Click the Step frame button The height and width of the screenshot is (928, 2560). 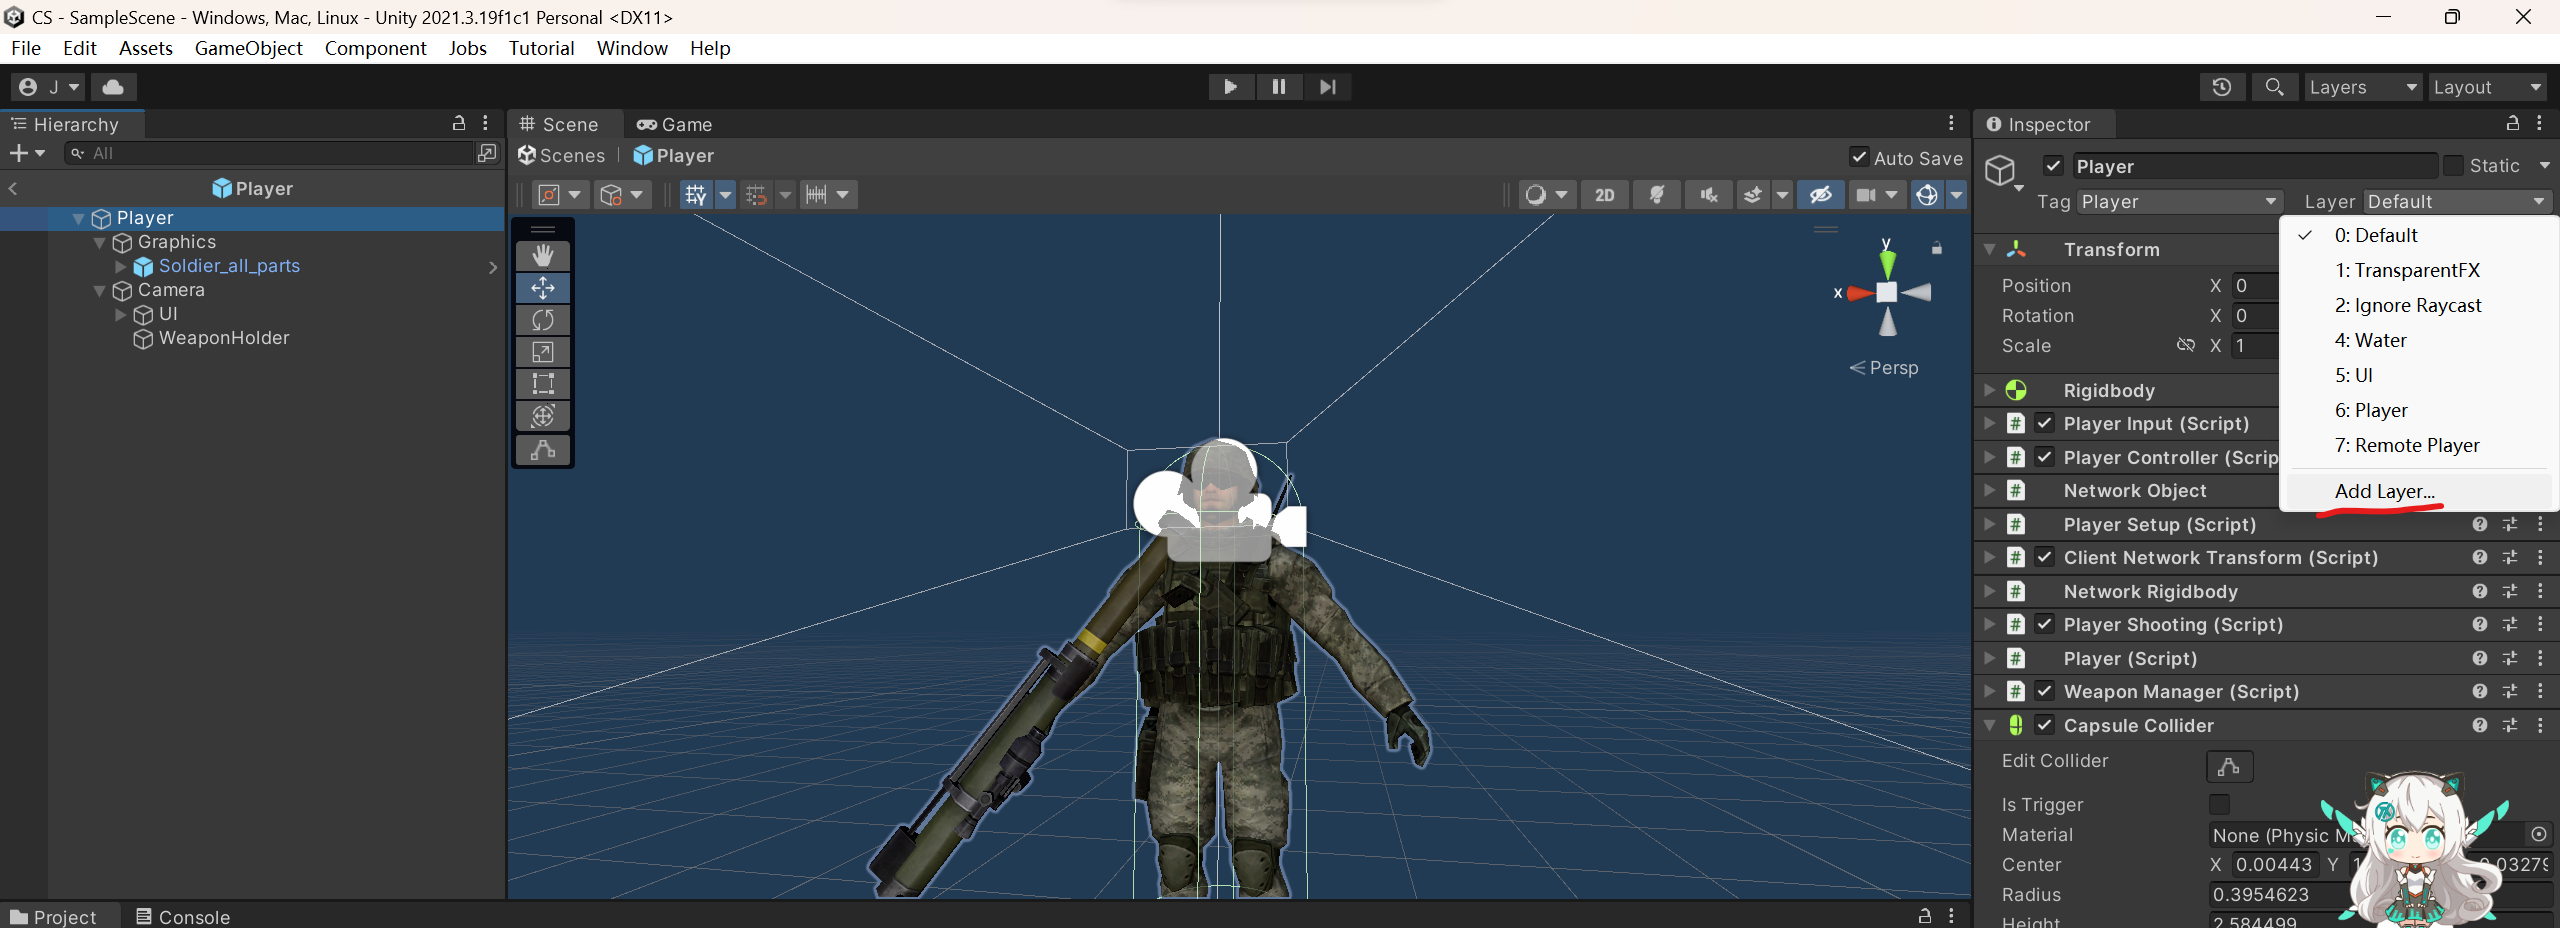click(1328, 87)
